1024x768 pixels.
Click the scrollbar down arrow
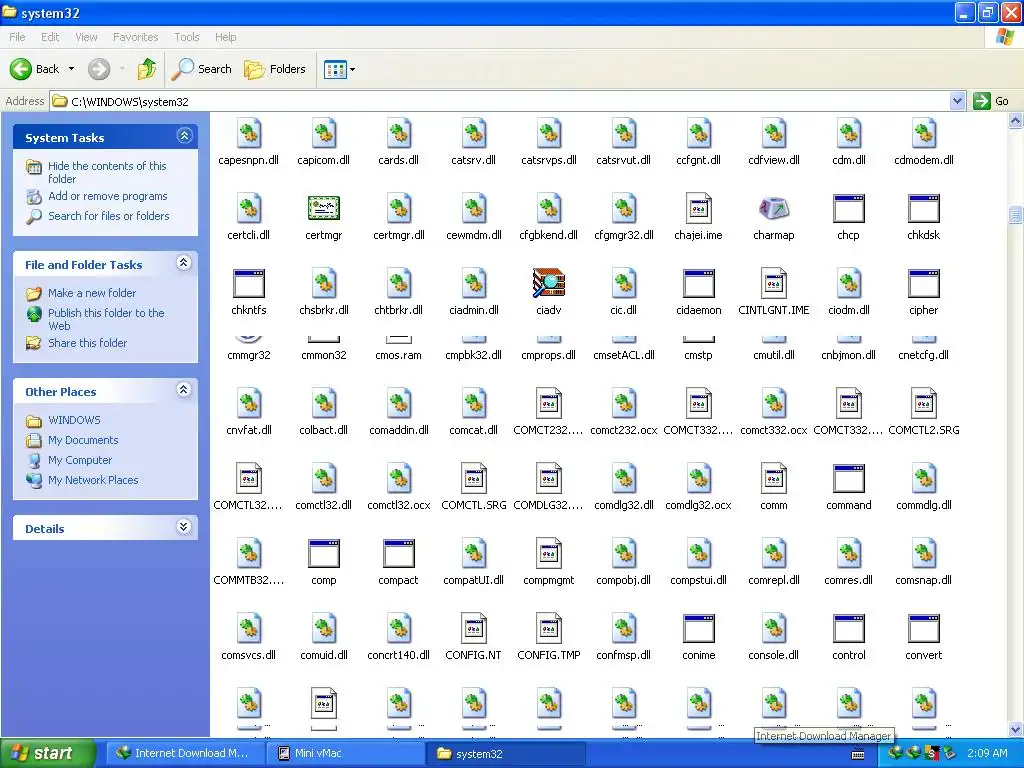(1016, 729)
